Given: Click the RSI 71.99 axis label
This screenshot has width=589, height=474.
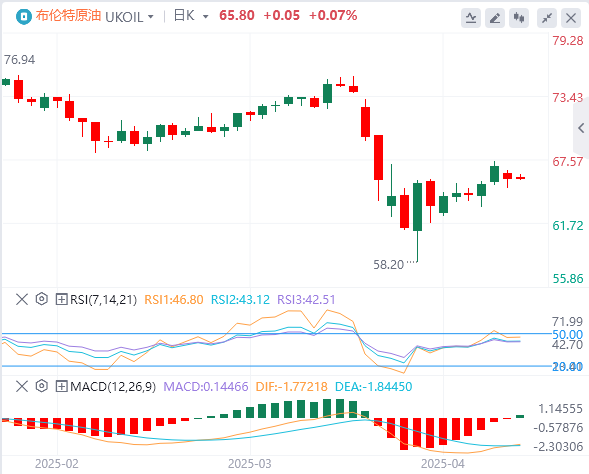Looking at the screenshot, I should pyautogui.click(x=568, y=322).
